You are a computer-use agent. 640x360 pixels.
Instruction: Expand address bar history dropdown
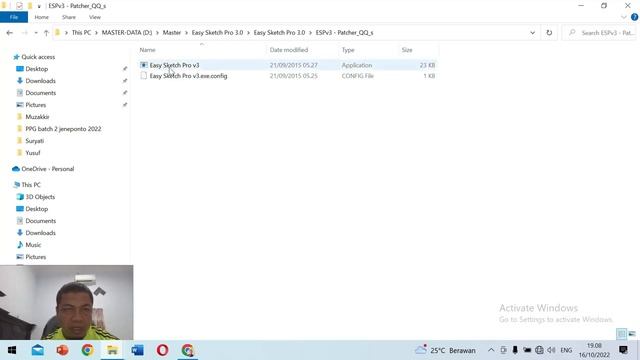tap(532, 33)
